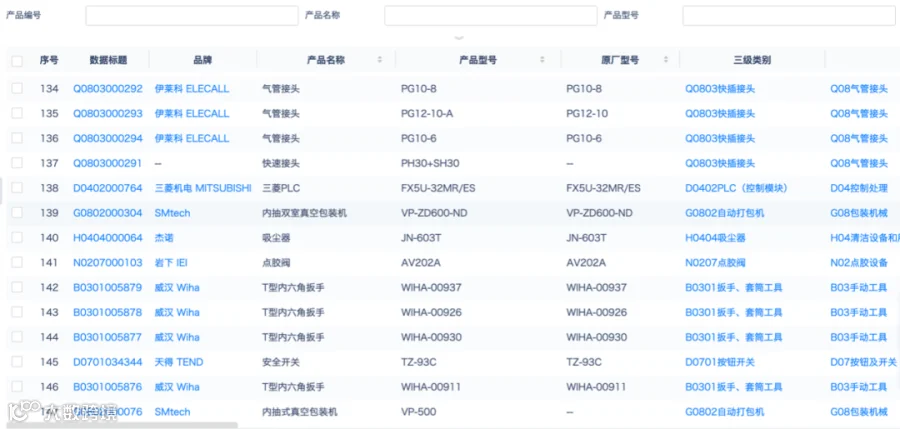Select row 136 checkbox
The width and height of the screenshot is (900, 429).
[17, 138]
